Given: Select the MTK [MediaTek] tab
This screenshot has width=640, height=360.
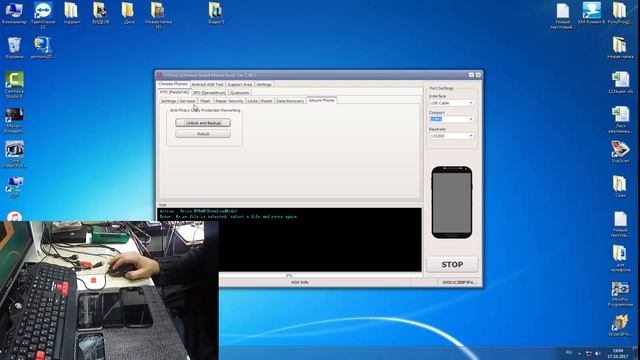Looking at the screenshot, I should pyautogui.click(x=174, y=92).
